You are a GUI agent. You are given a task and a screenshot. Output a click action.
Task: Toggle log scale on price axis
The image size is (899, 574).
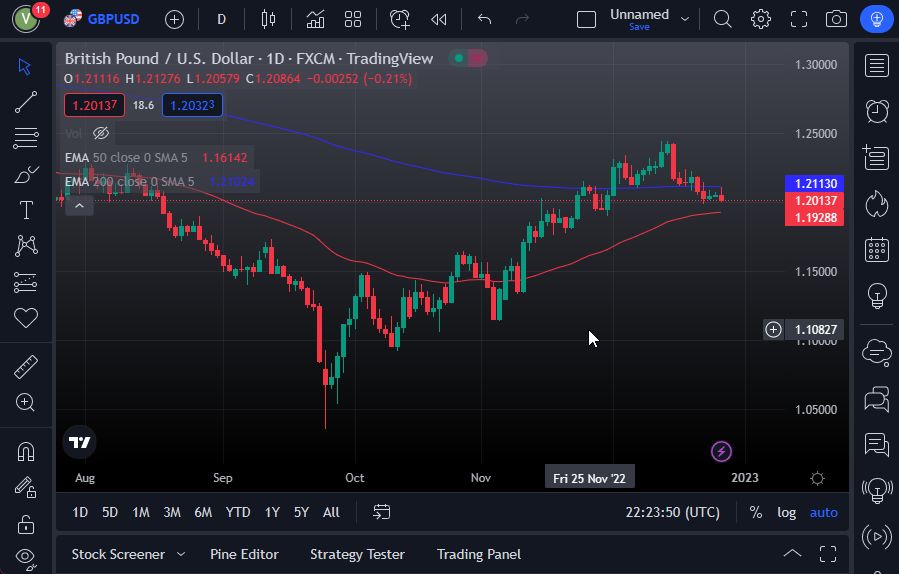click(787, 512)
